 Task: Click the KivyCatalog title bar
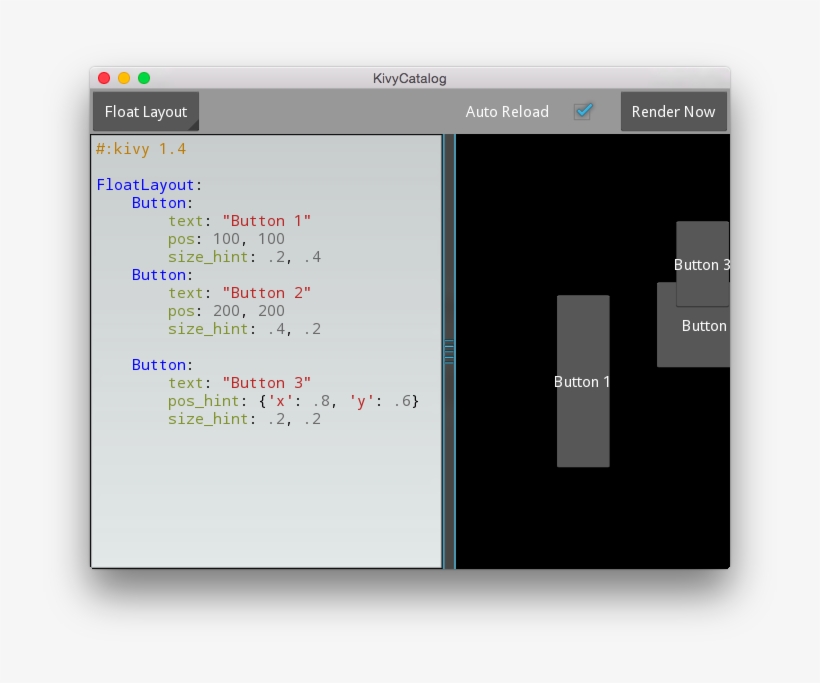(411, 78)
